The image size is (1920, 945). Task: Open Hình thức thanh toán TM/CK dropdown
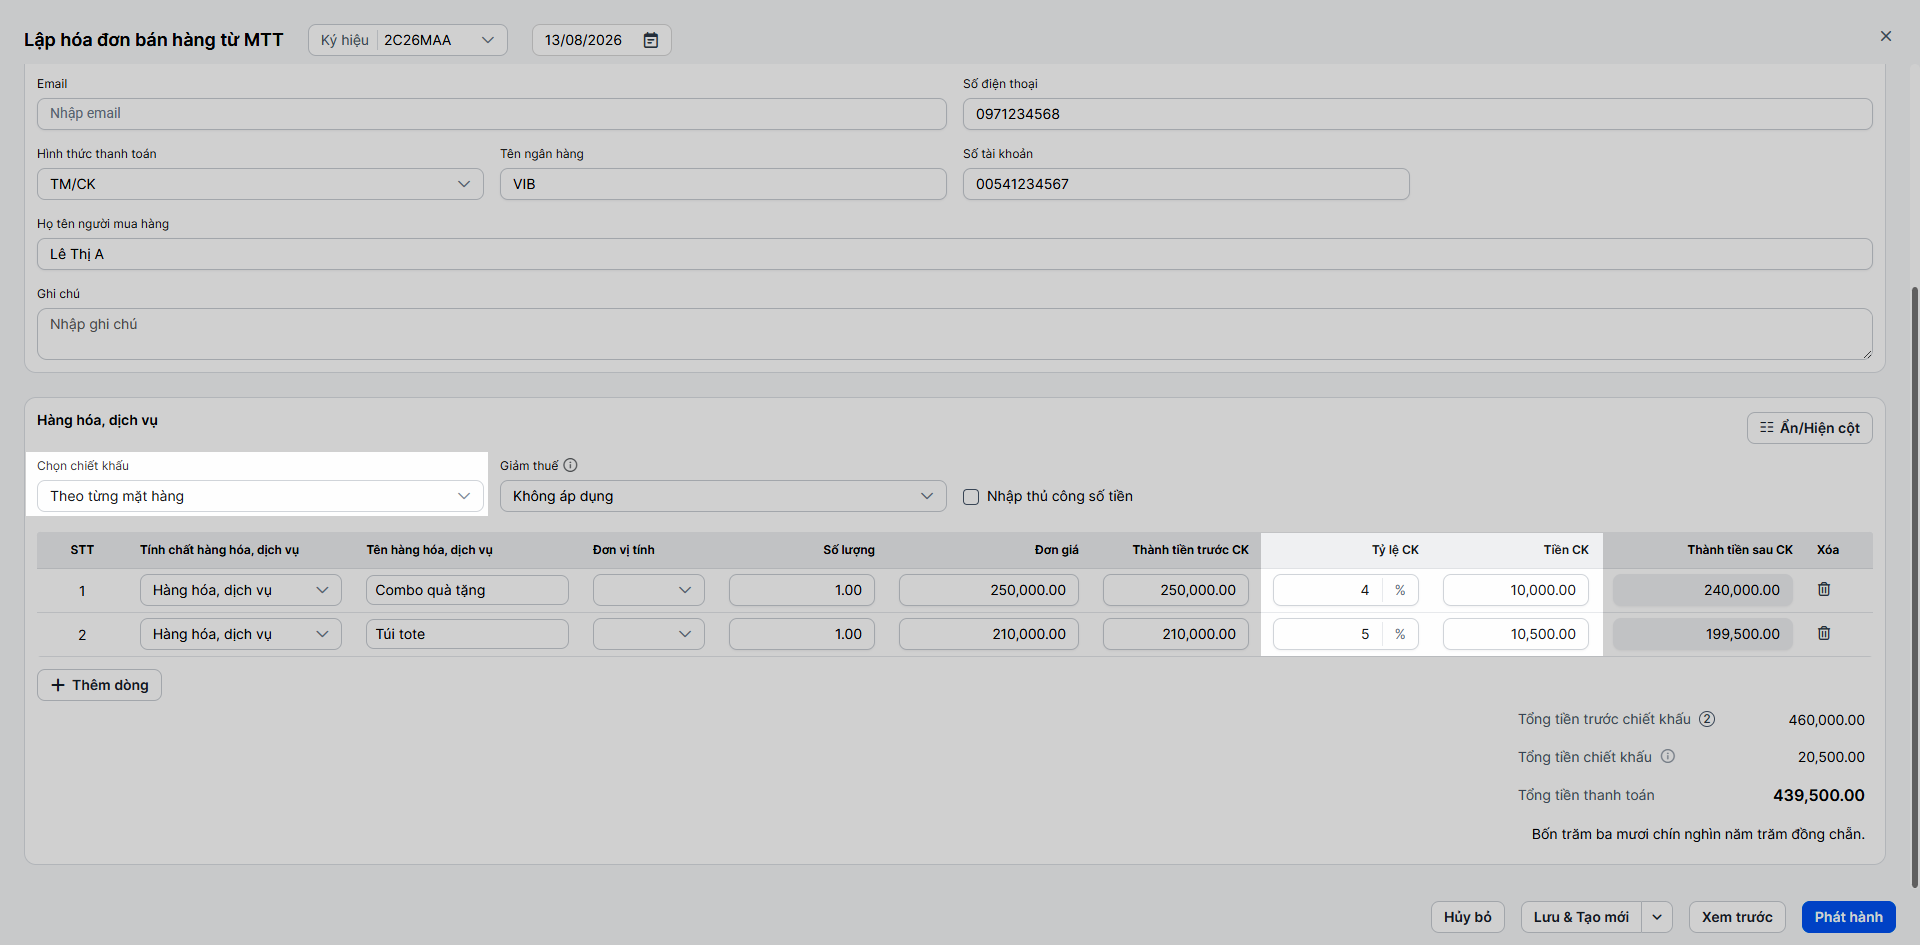[x=260, y=184]
